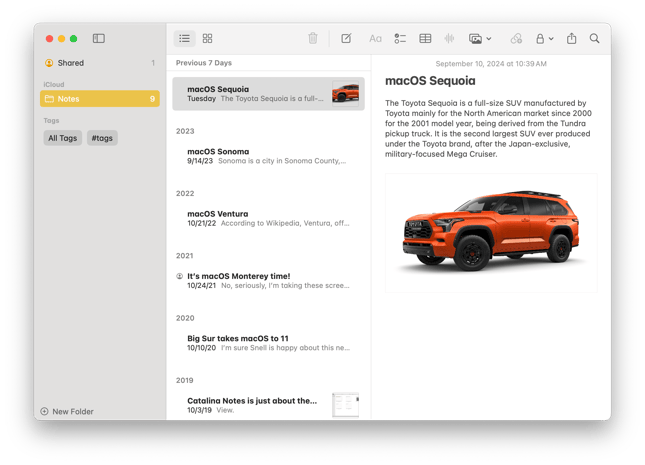Open the lock note dropdown

click(x=544, y=39)
